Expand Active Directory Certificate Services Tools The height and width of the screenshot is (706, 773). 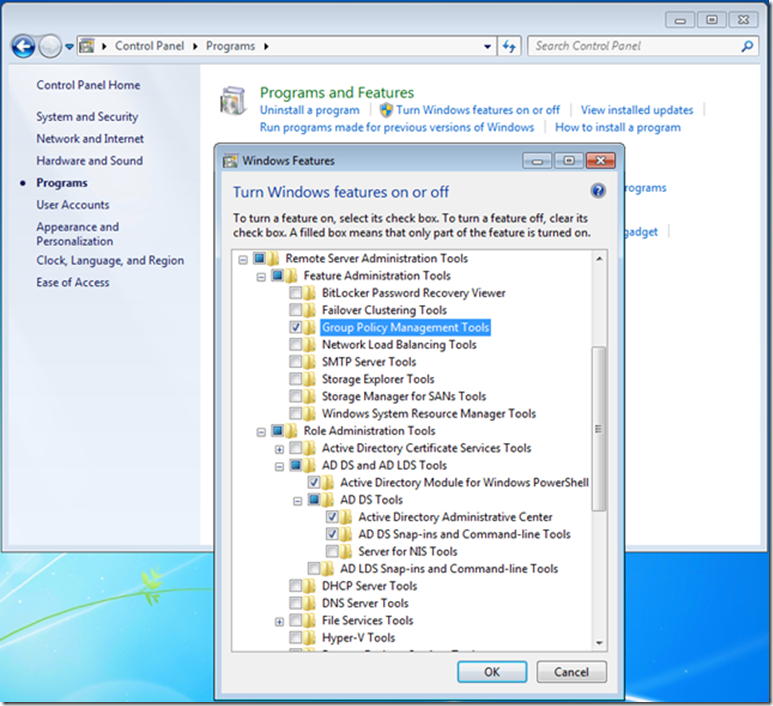(279, 449)
